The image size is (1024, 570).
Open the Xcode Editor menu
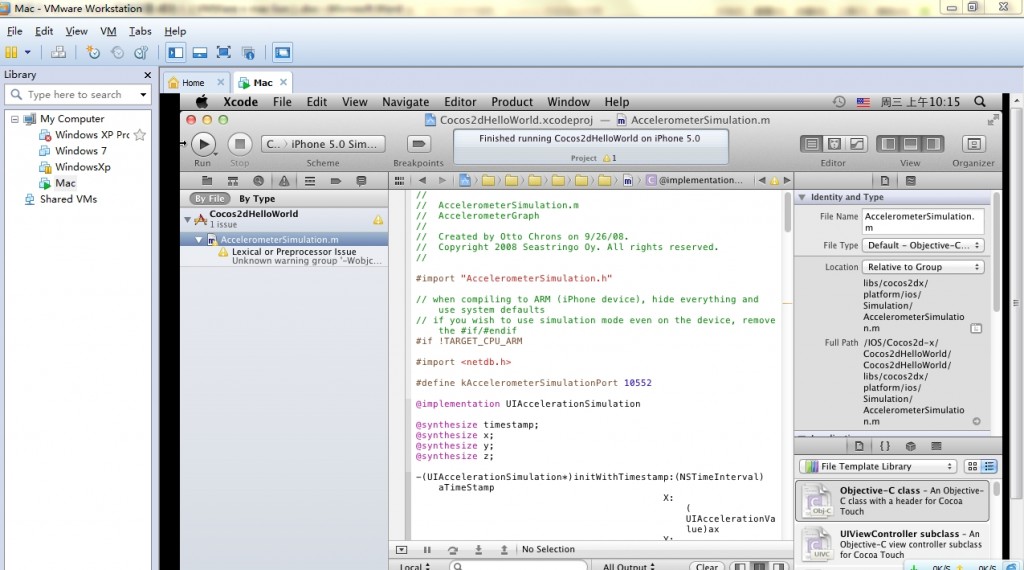(460, 102)
